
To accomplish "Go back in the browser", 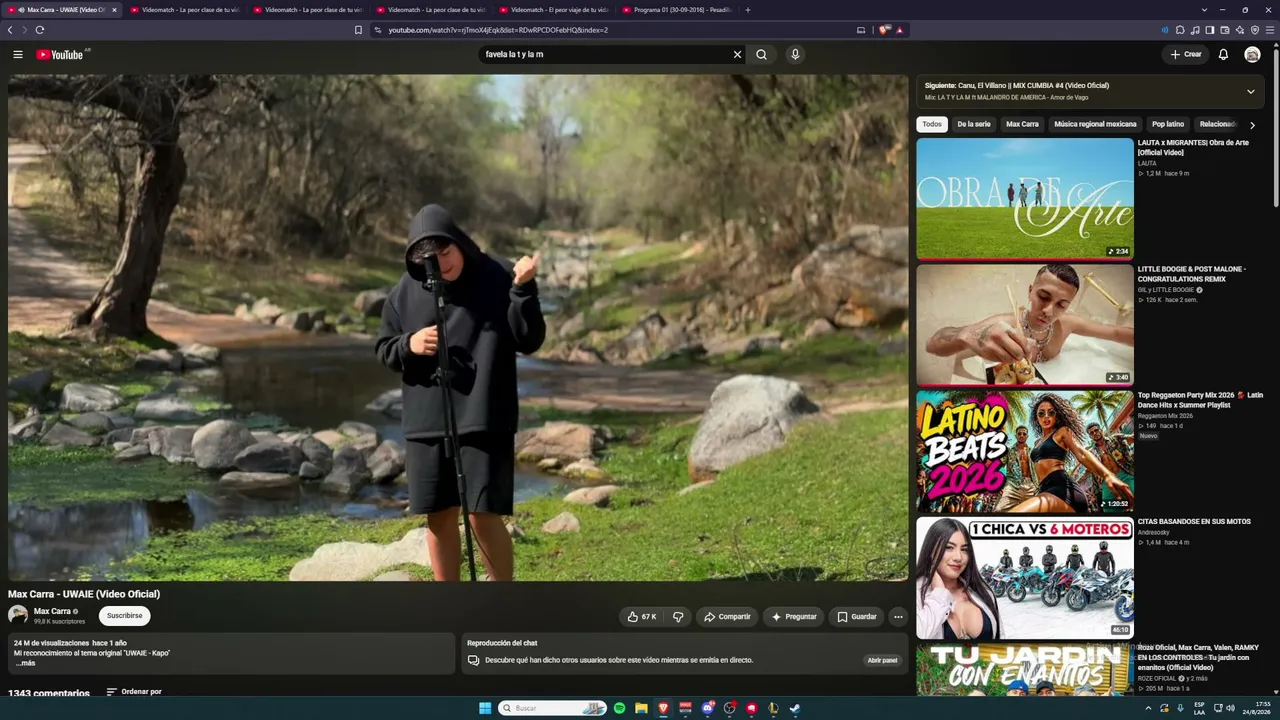I will [x=10, y=30].
